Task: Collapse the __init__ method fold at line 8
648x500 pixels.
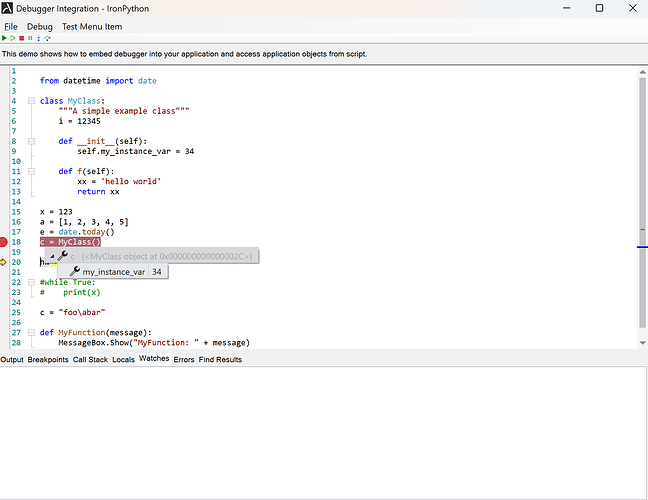Action: 31,141
